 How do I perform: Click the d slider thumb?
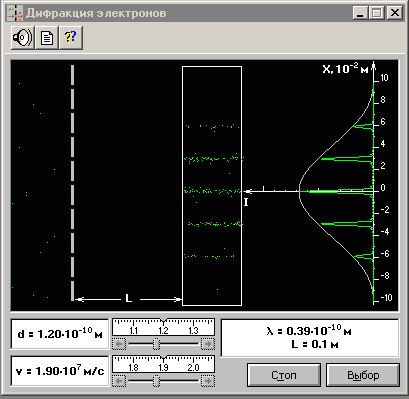pos(157,344)
